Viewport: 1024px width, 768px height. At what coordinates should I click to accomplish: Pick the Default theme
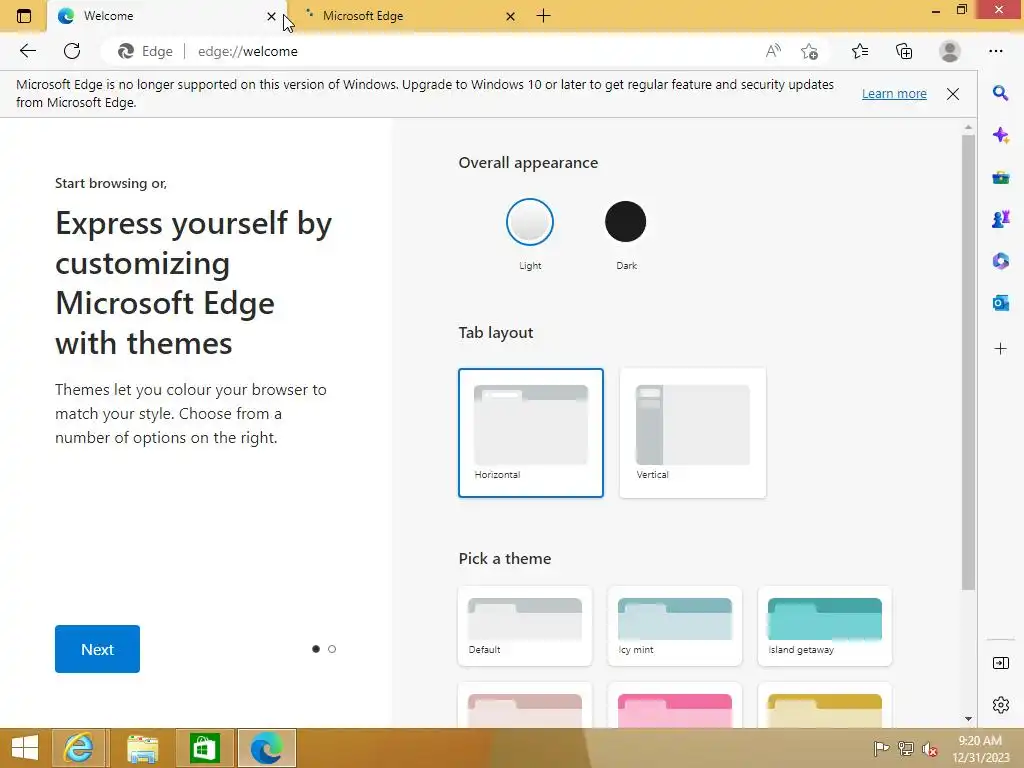click(524, 626)
